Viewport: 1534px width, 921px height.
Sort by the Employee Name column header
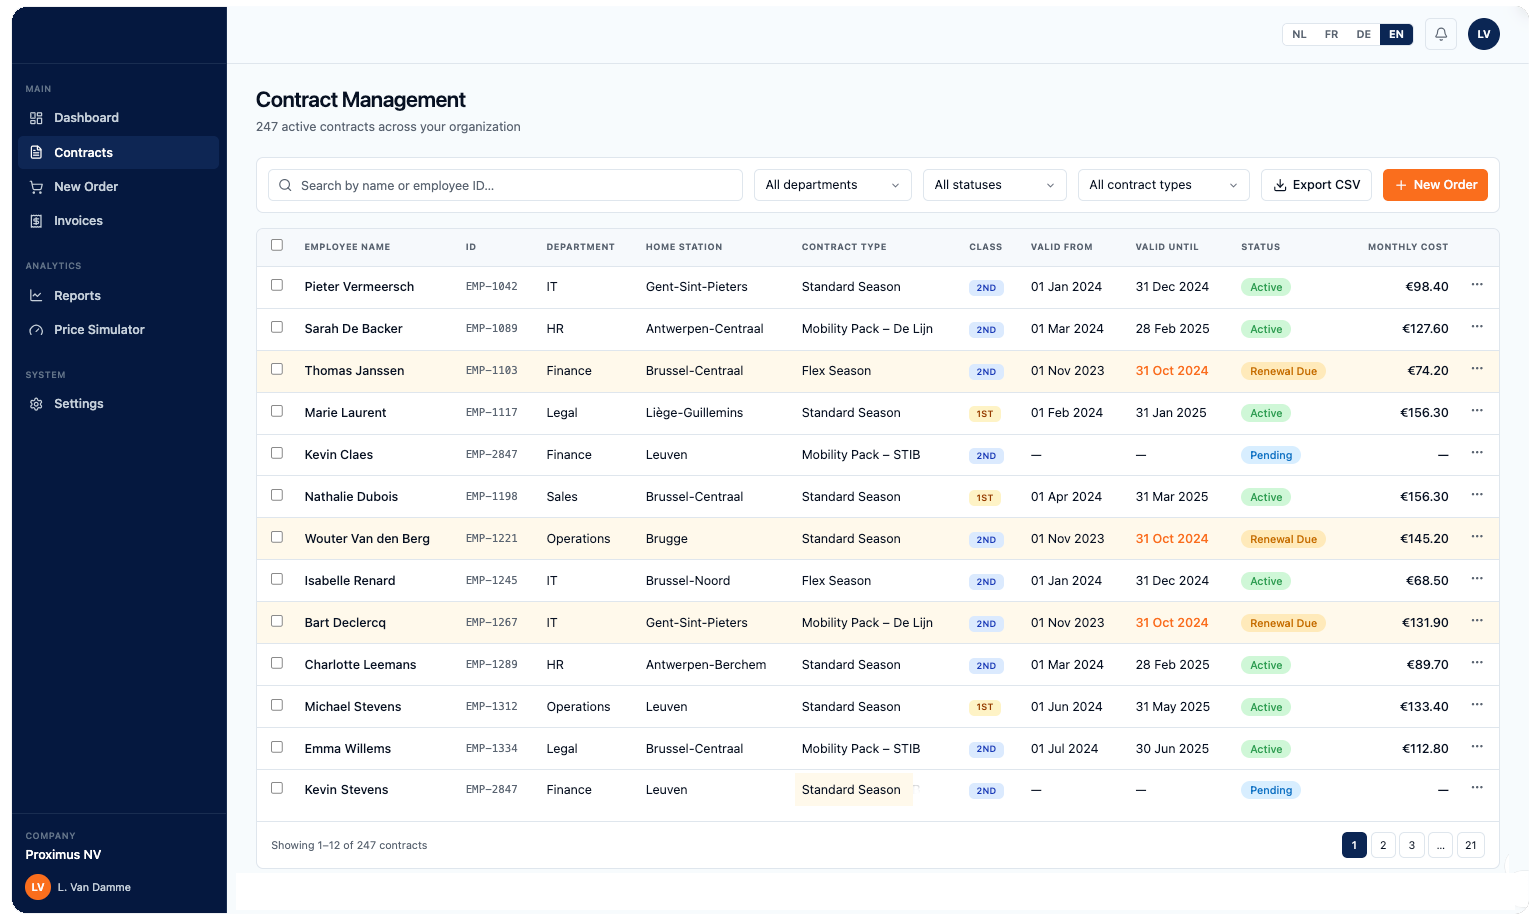[347, 247]
